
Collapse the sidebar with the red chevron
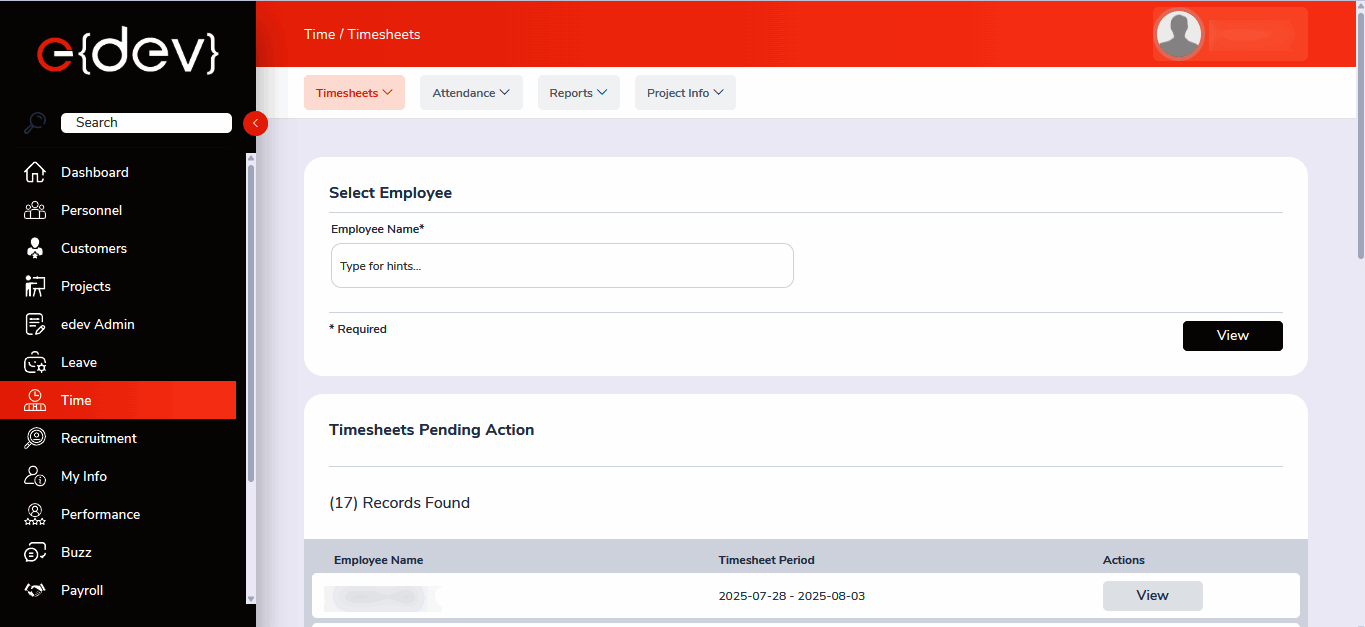click(x=255, y=123)
